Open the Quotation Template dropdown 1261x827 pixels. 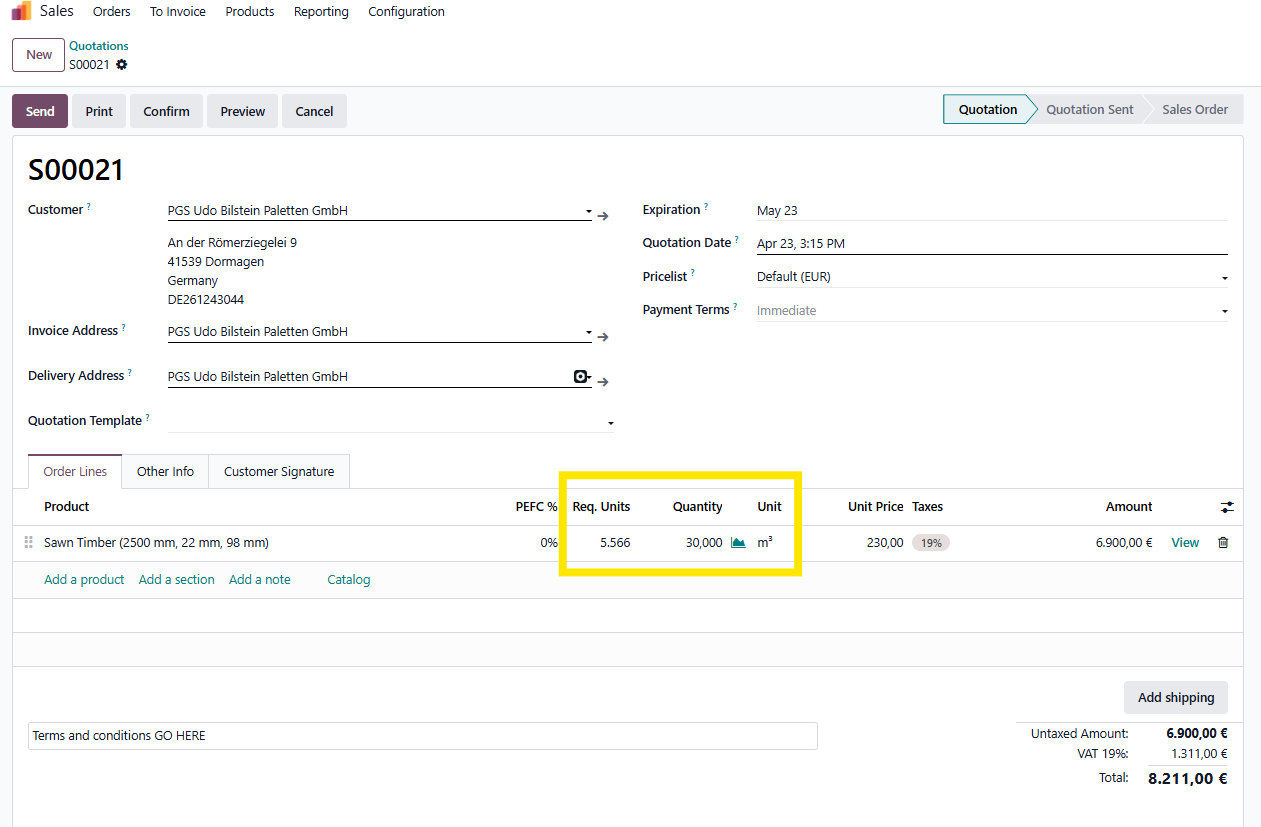610,422
